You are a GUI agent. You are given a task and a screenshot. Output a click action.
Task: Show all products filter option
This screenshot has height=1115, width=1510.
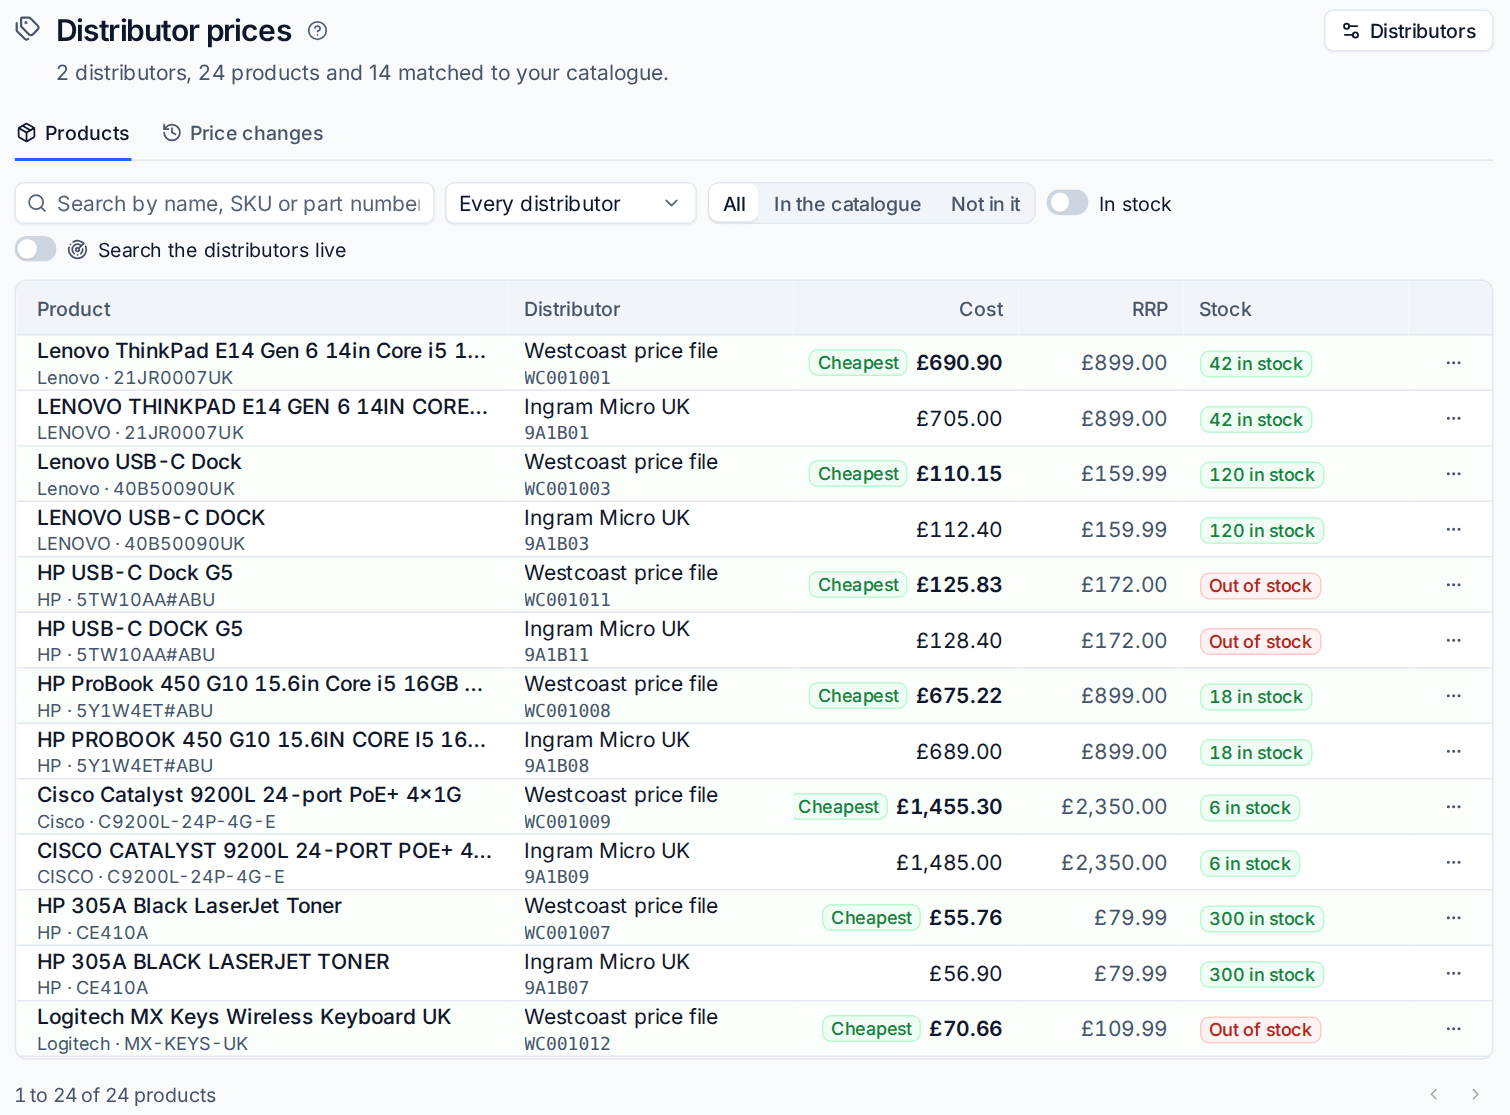point(734,204)
